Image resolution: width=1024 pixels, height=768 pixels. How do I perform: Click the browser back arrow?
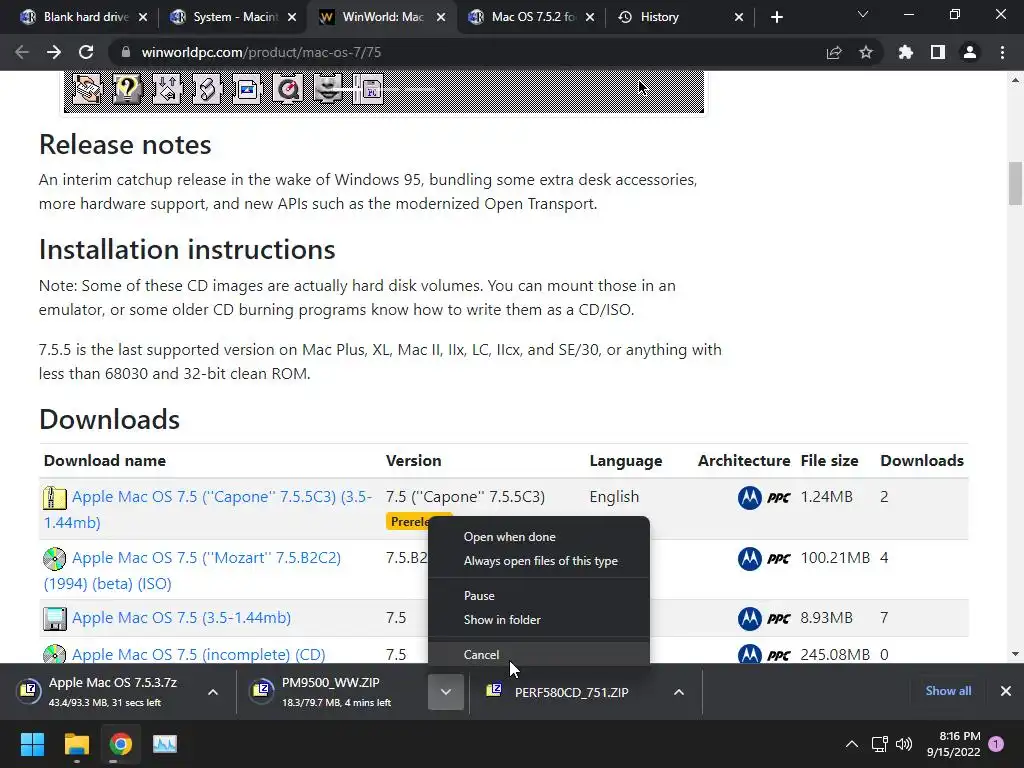tap(22, 52)
